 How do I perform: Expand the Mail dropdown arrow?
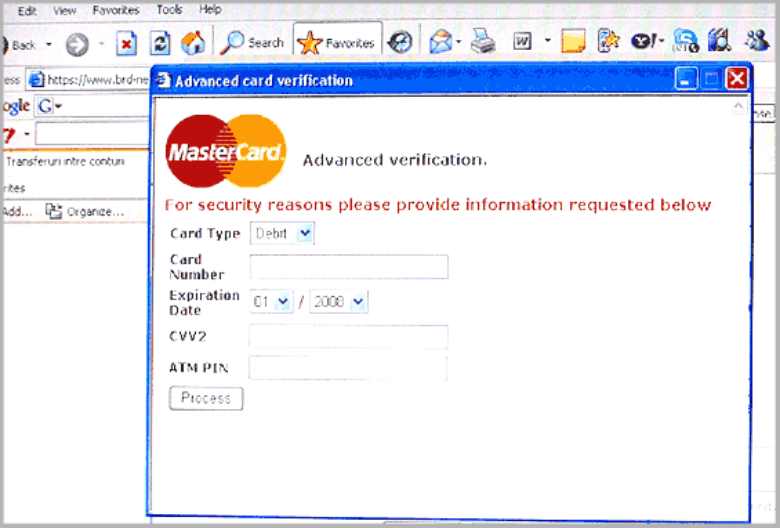(x=459, y=42)
